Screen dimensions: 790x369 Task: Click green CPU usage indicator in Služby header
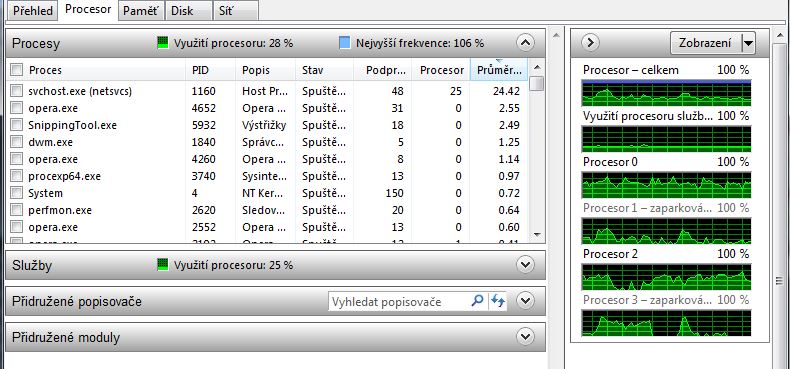click(x=162, y=264)
